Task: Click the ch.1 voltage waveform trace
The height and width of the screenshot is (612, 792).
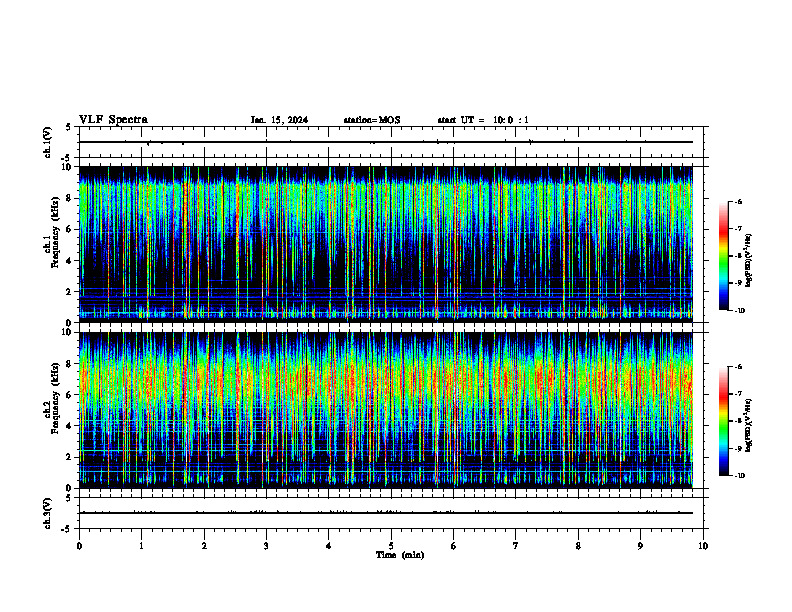Action: [386, 142]
